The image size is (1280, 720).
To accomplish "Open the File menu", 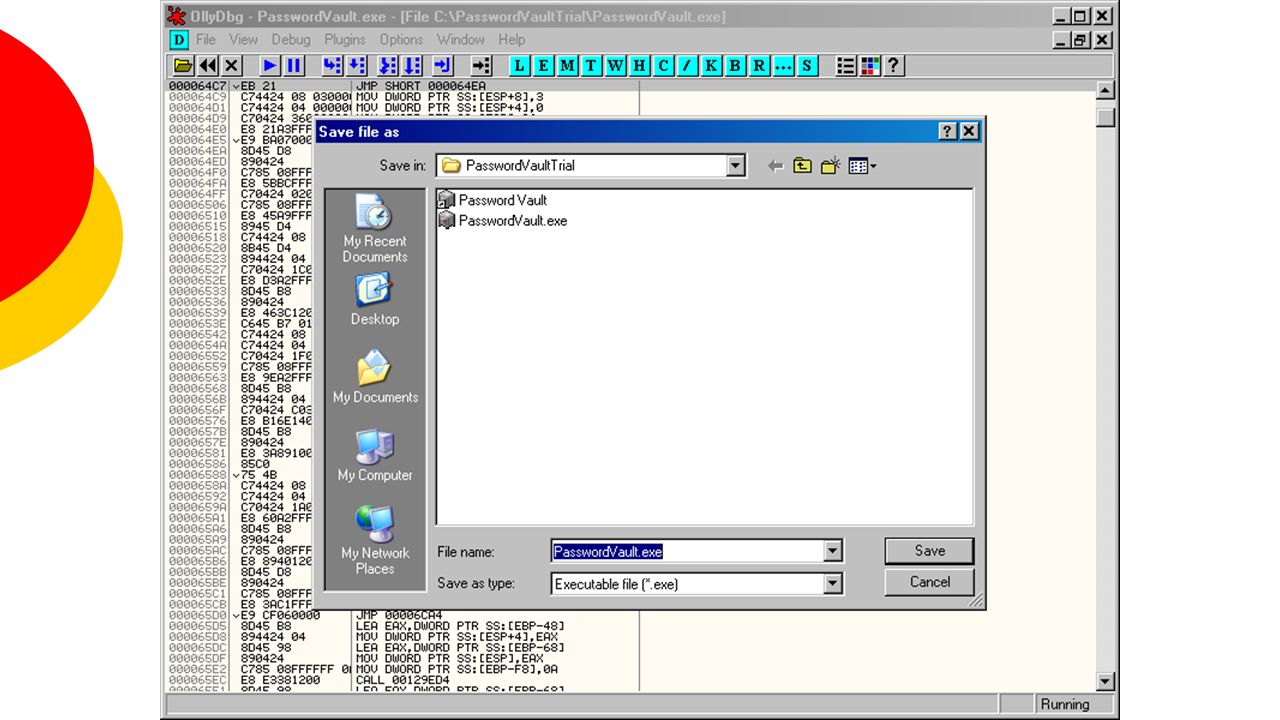I will coord(206,40).
